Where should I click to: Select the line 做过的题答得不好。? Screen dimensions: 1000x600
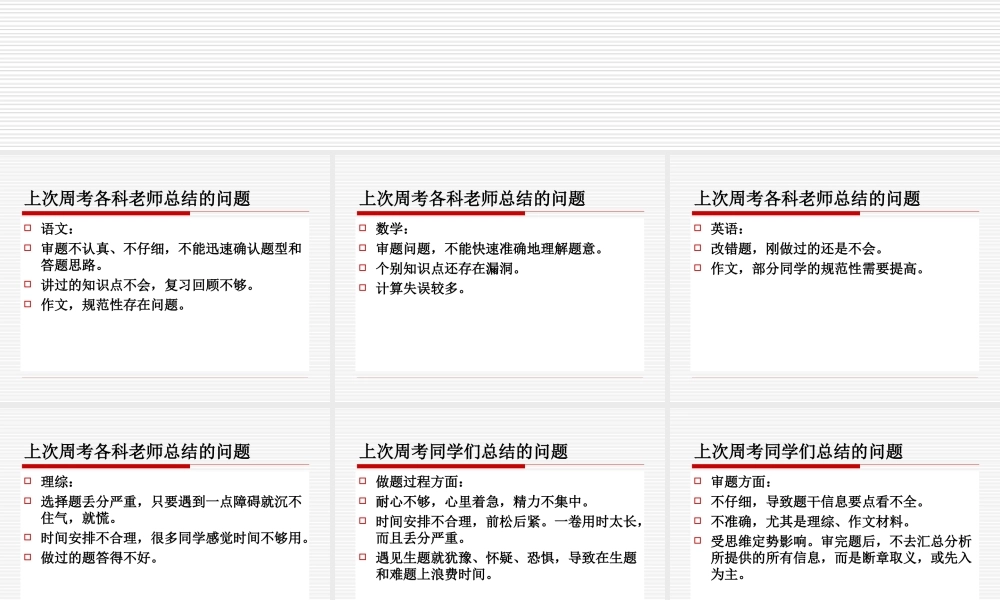[x=100, y=558]
